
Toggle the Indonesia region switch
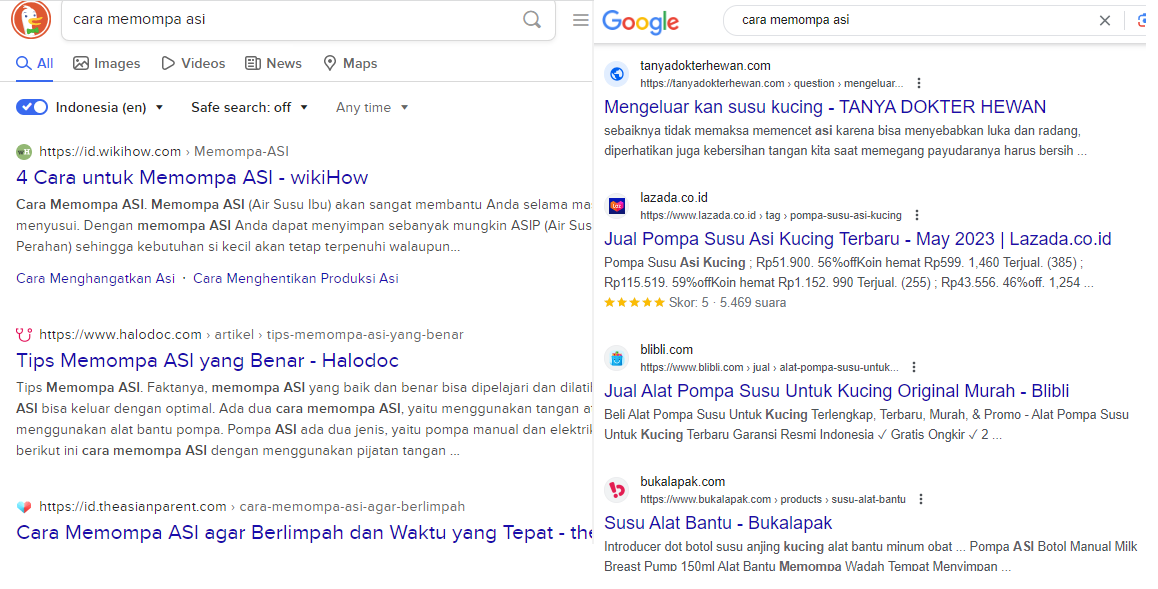[32, 107]
